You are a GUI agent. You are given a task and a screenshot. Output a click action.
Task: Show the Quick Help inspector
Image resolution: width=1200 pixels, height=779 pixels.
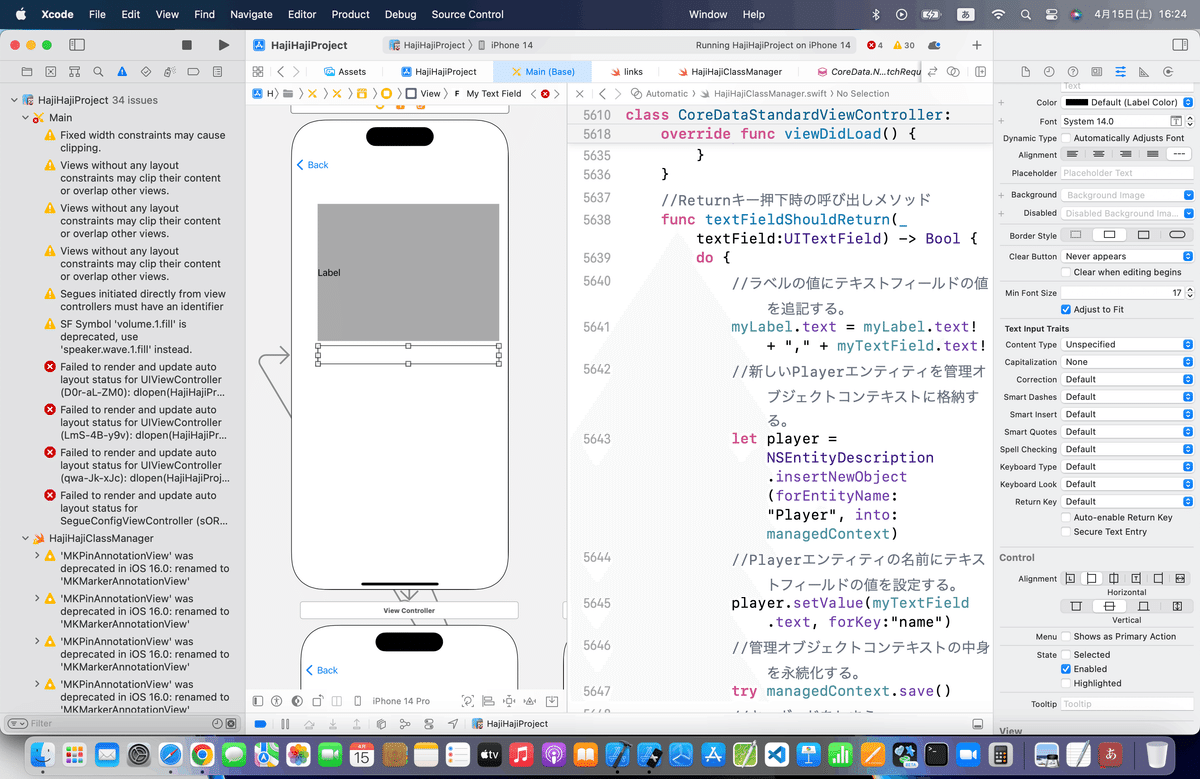(x=1072, y=72)
